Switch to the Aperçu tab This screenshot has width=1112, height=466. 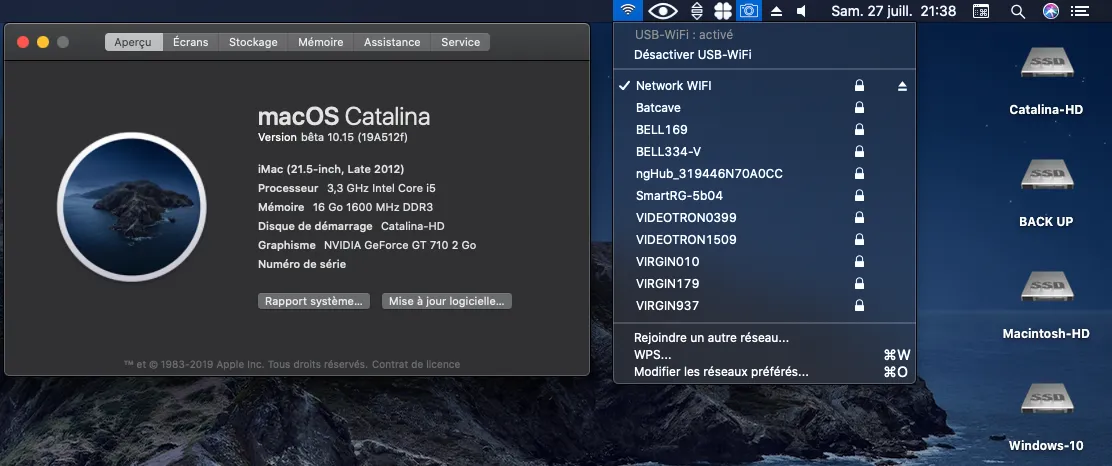pos(133,42)
